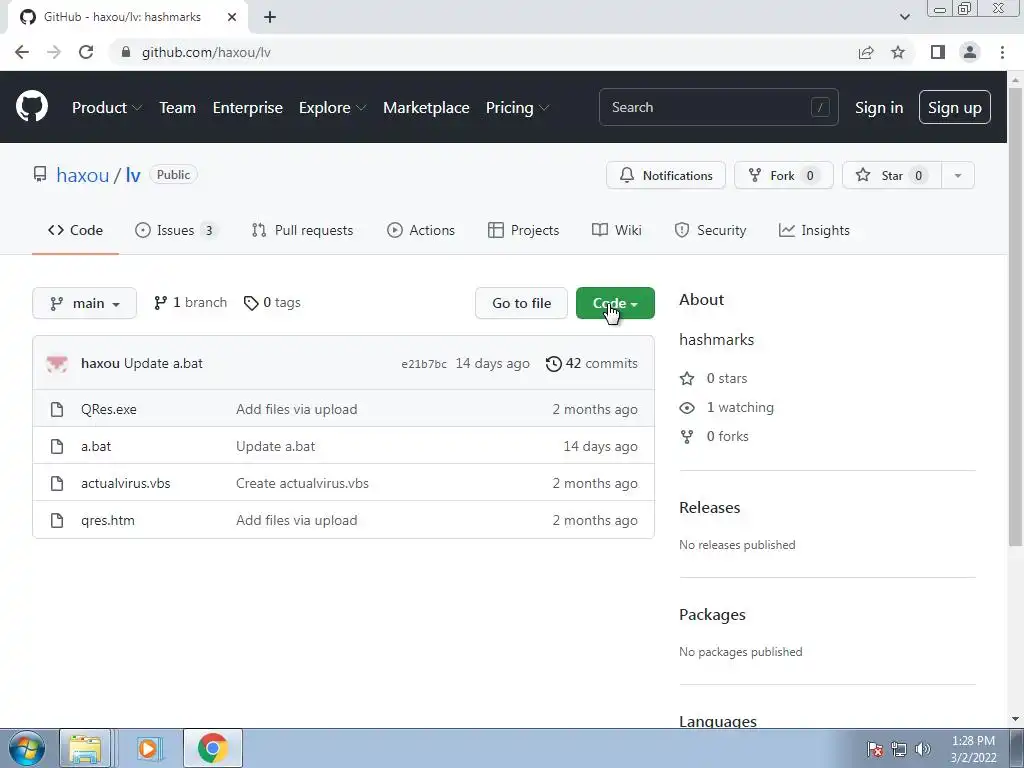The image size is (1024, 768).
Task: Open the 0 tags link
Action: click(272, 302)
